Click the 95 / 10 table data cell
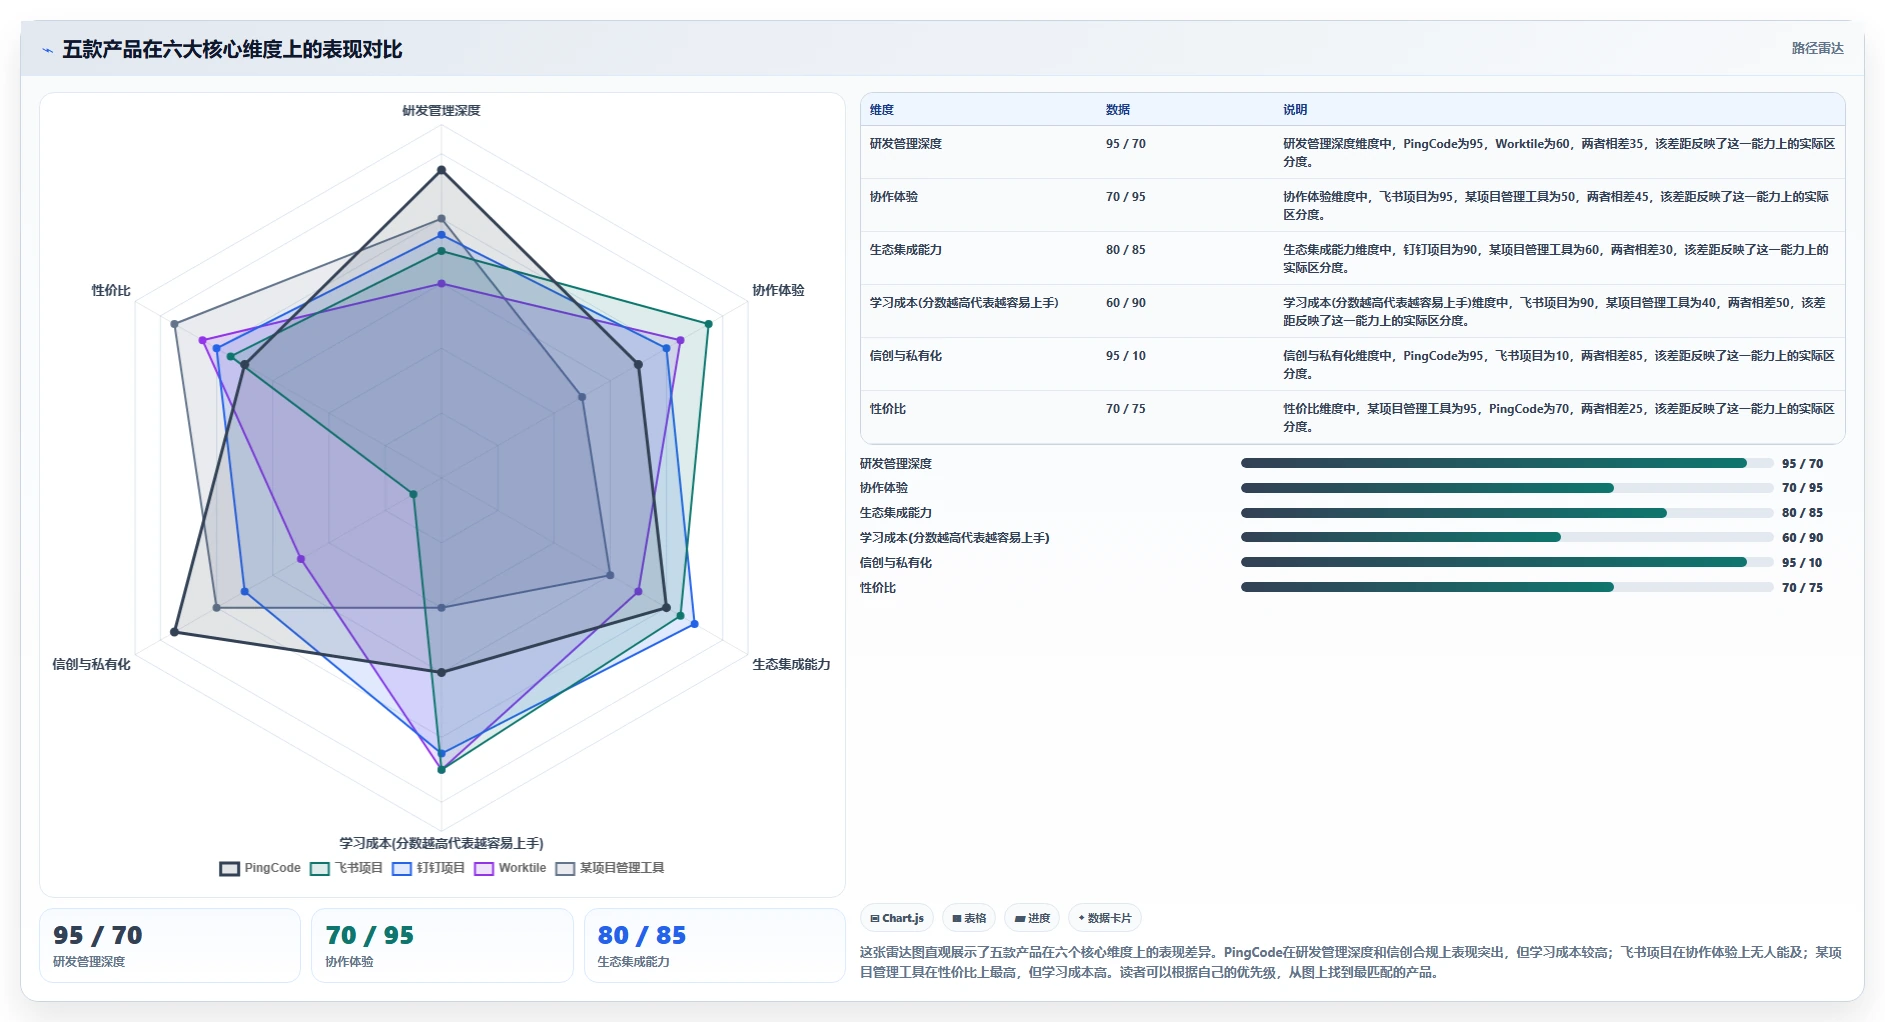The image size is (1885, 1022). 1126,356
